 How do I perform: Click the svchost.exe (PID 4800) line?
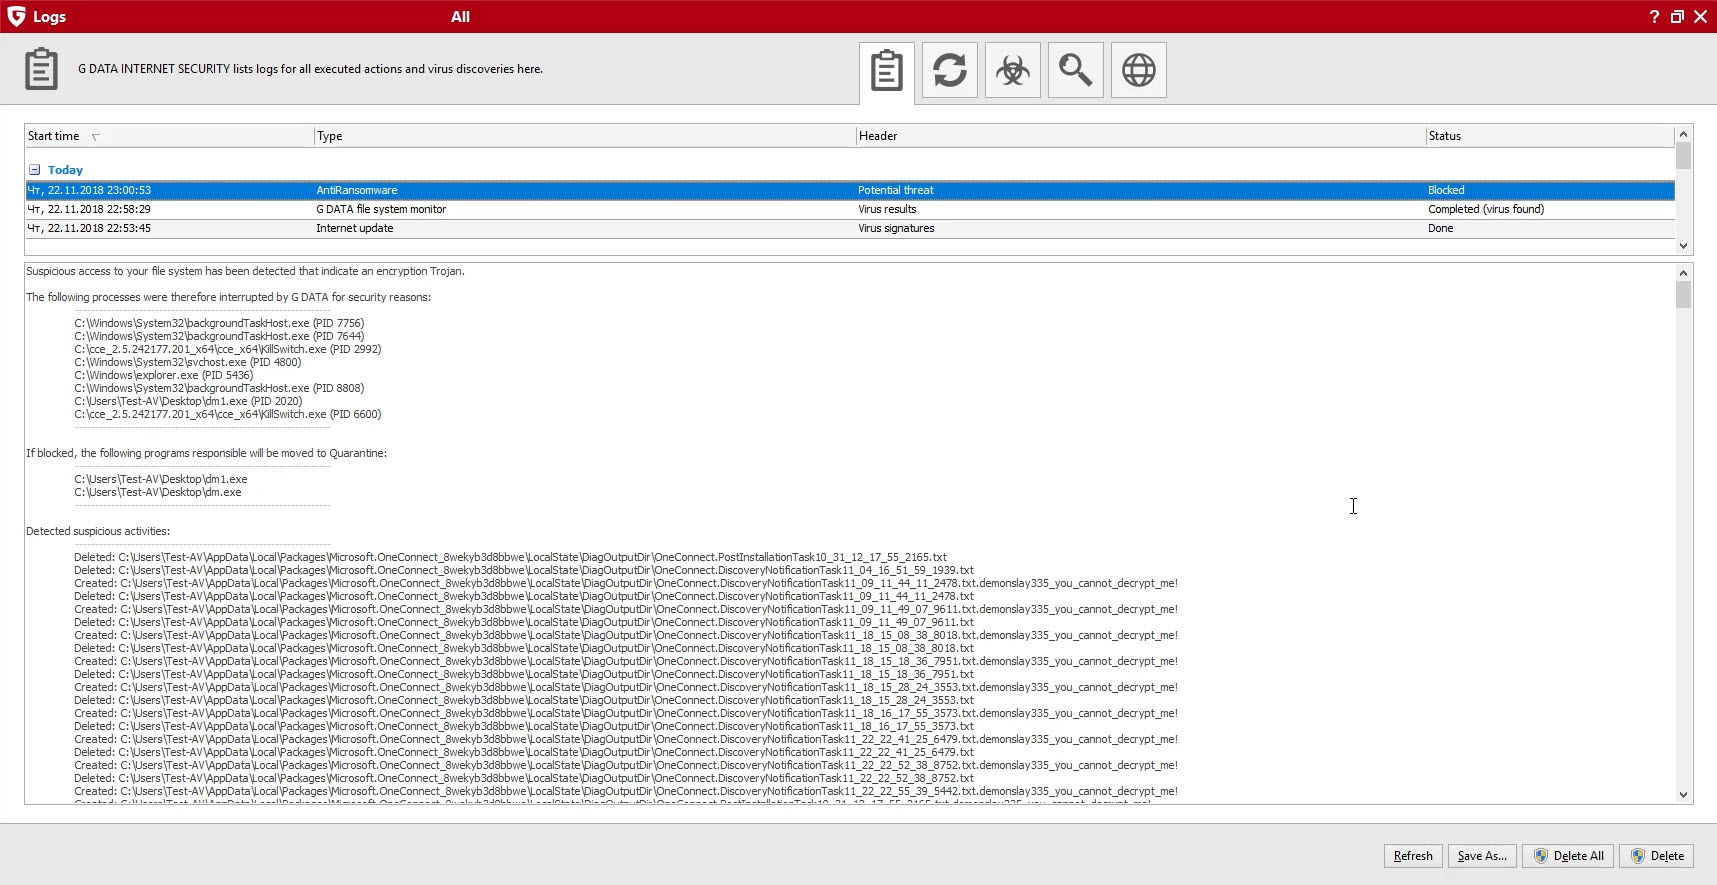coord(188,362)
